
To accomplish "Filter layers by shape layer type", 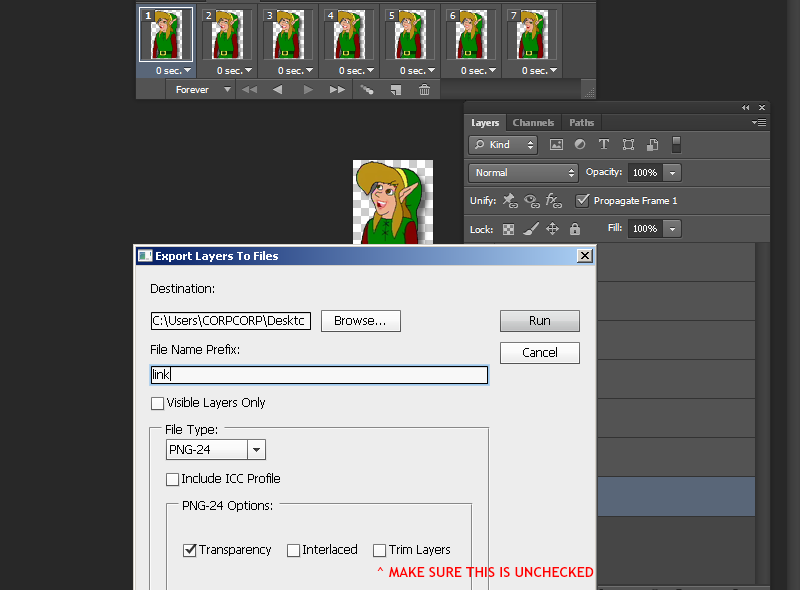I will (629, 144).
